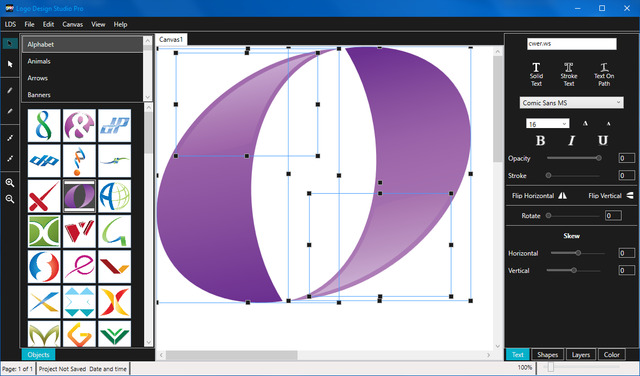This screenshot has height=376, width=640.
Task: Adjust the Rotate slider
Action: pos(574,216)
